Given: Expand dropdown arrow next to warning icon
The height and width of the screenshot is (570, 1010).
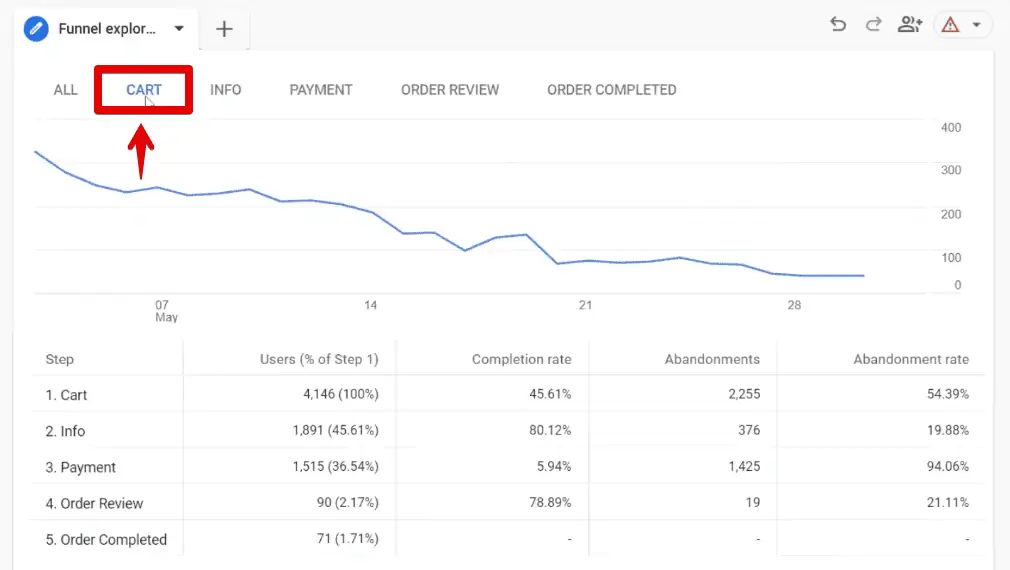Looking at the screenshot, I should [977, 25].
